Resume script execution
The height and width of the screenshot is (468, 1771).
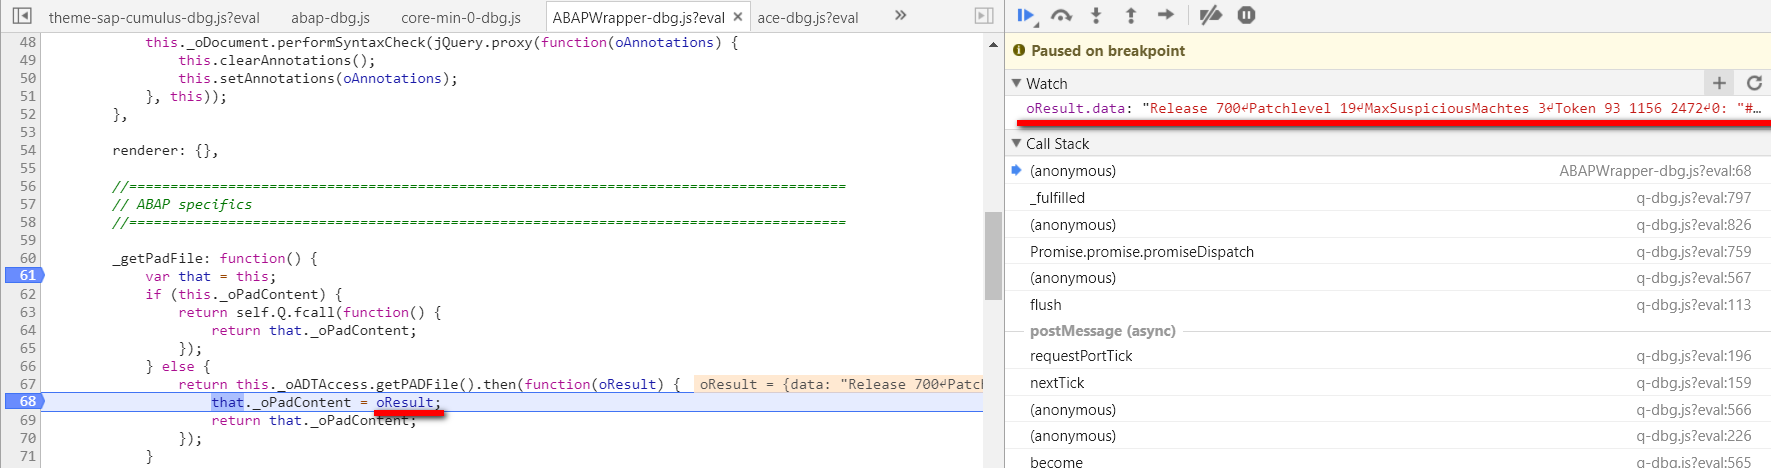click(1026, 15)
